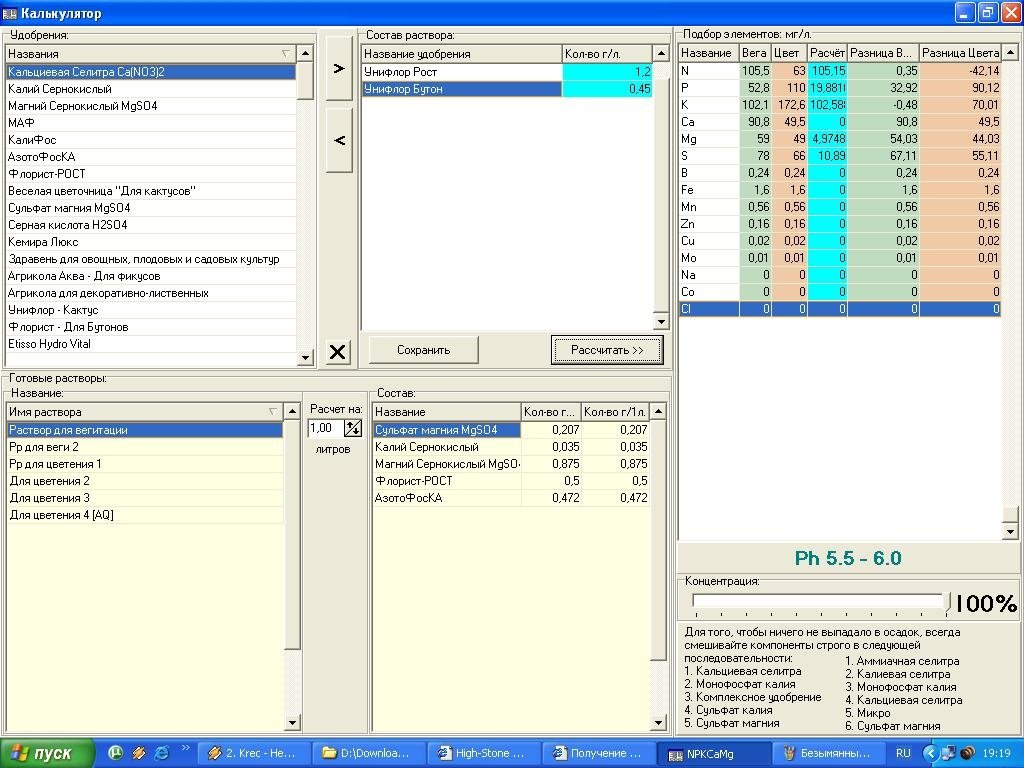This screenshot has width=1024, height=768.
Task: Click the add fertilizer right-arrow button
Action: point(339,68)
